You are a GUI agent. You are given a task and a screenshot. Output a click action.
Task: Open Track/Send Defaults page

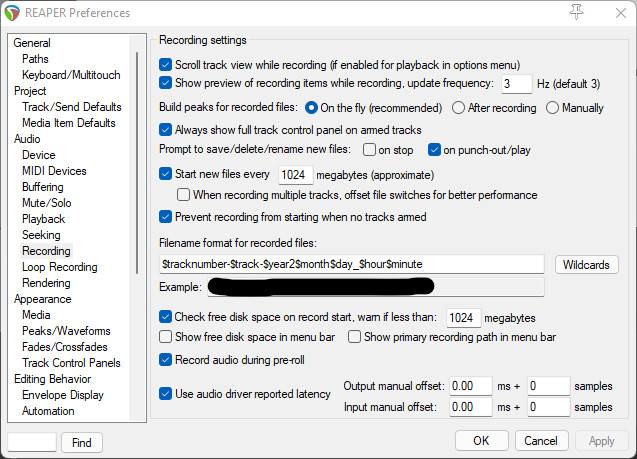(72, 107)
